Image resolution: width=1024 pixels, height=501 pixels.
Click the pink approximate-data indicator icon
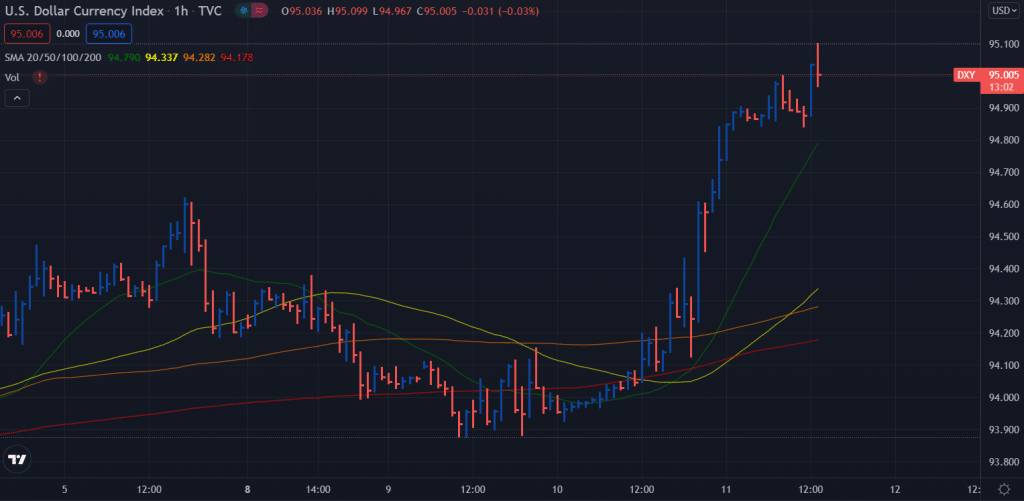tap(260, 11)
